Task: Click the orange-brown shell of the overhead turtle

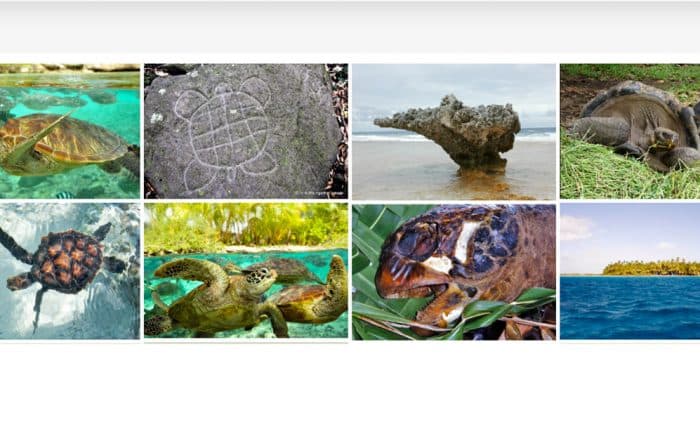Action: tap(68, 261)
